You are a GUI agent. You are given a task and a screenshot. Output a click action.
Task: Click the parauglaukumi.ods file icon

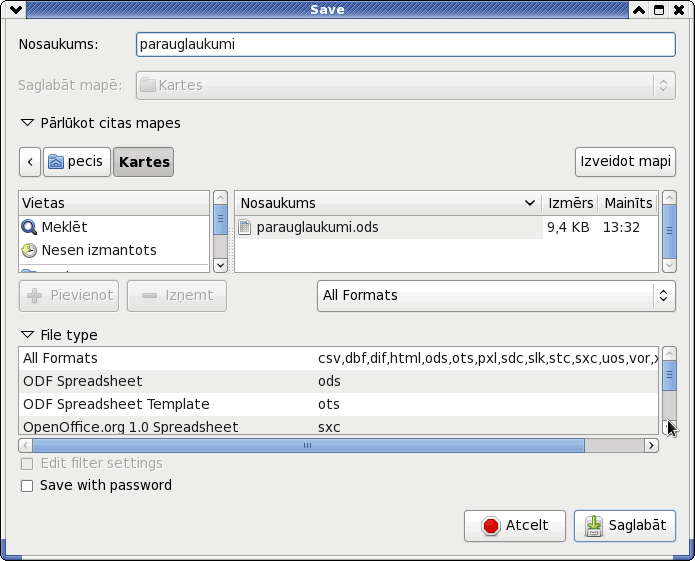coord(244,227)
